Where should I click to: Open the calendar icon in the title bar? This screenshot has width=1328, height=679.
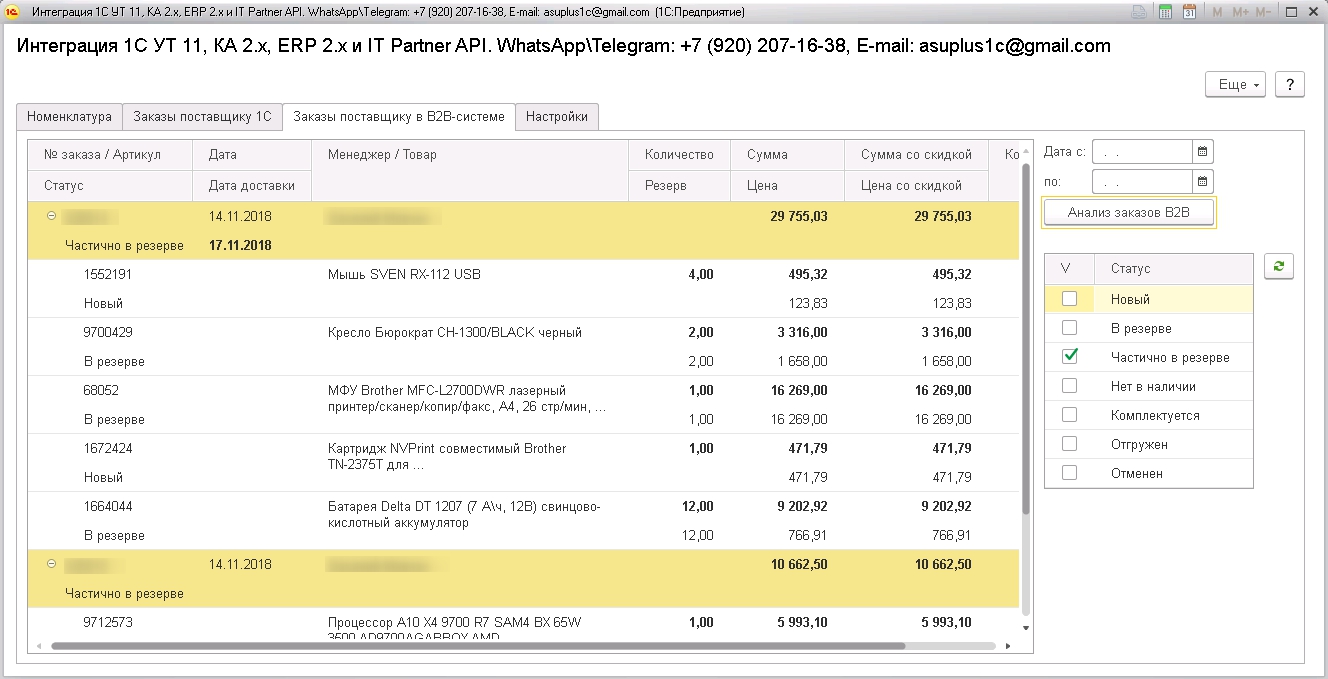(x=1189, y=11)
